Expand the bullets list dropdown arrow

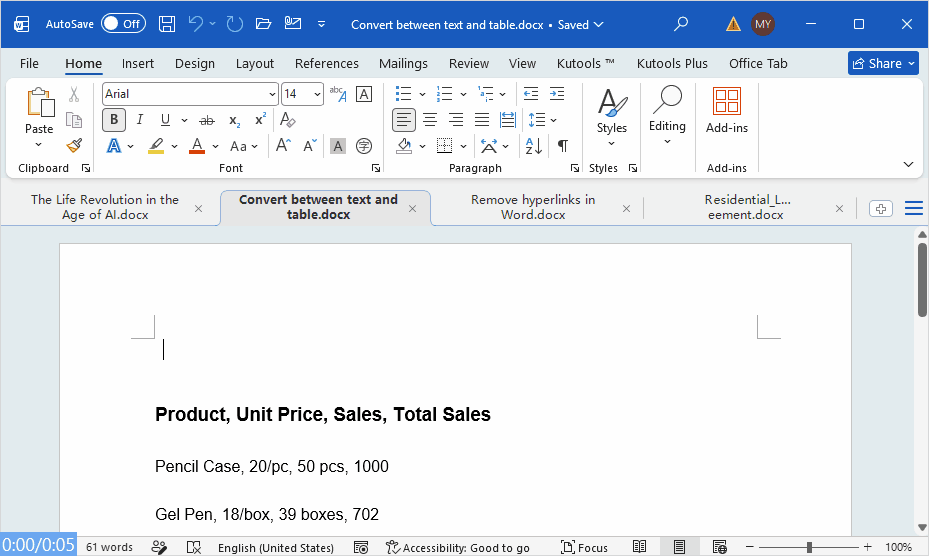click(422, 94)
